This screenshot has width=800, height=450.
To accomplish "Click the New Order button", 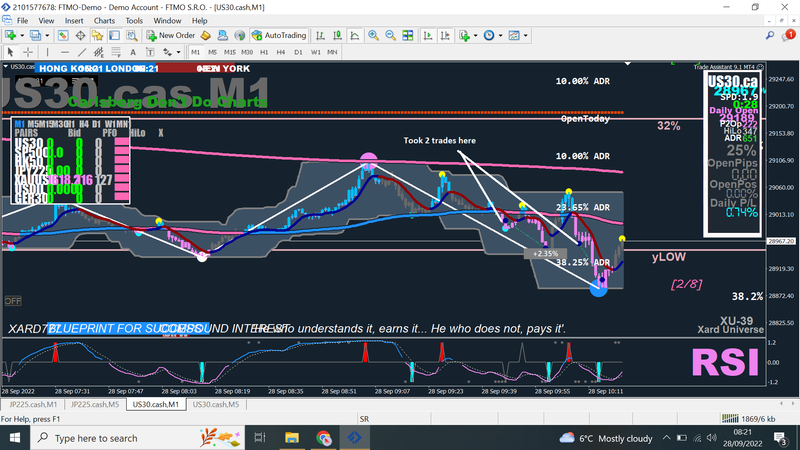I will (x=171, y=35).
